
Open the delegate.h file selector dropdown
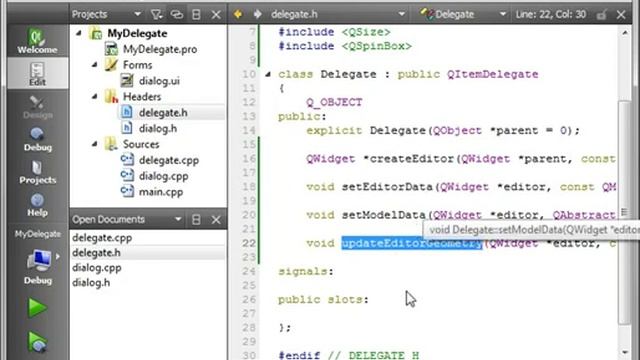click(x=338, y=14)
